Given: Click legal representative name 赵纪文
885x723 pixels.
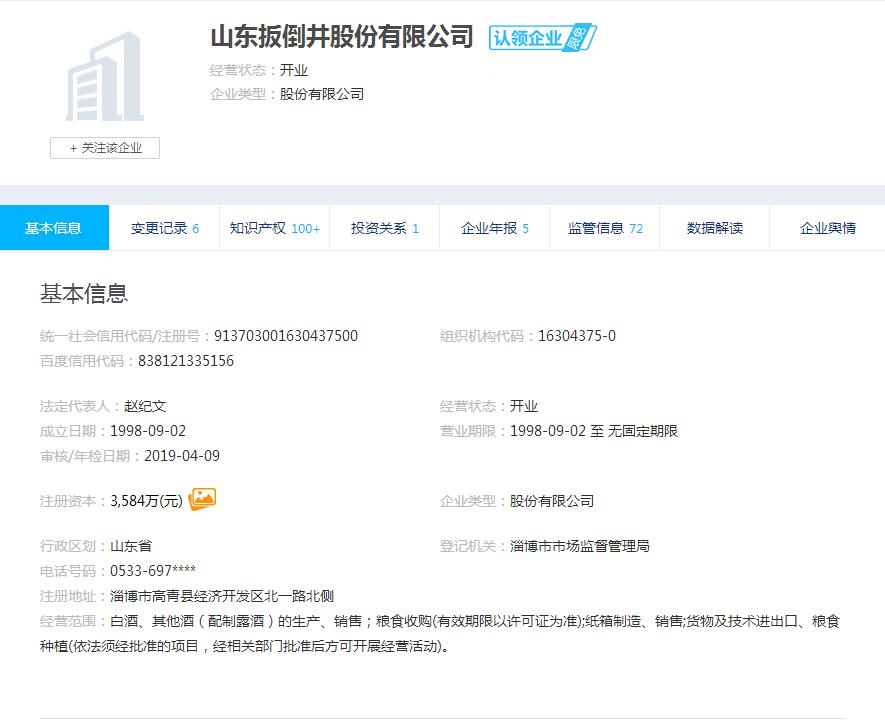Looking at the screenshot, I should 145,406.
